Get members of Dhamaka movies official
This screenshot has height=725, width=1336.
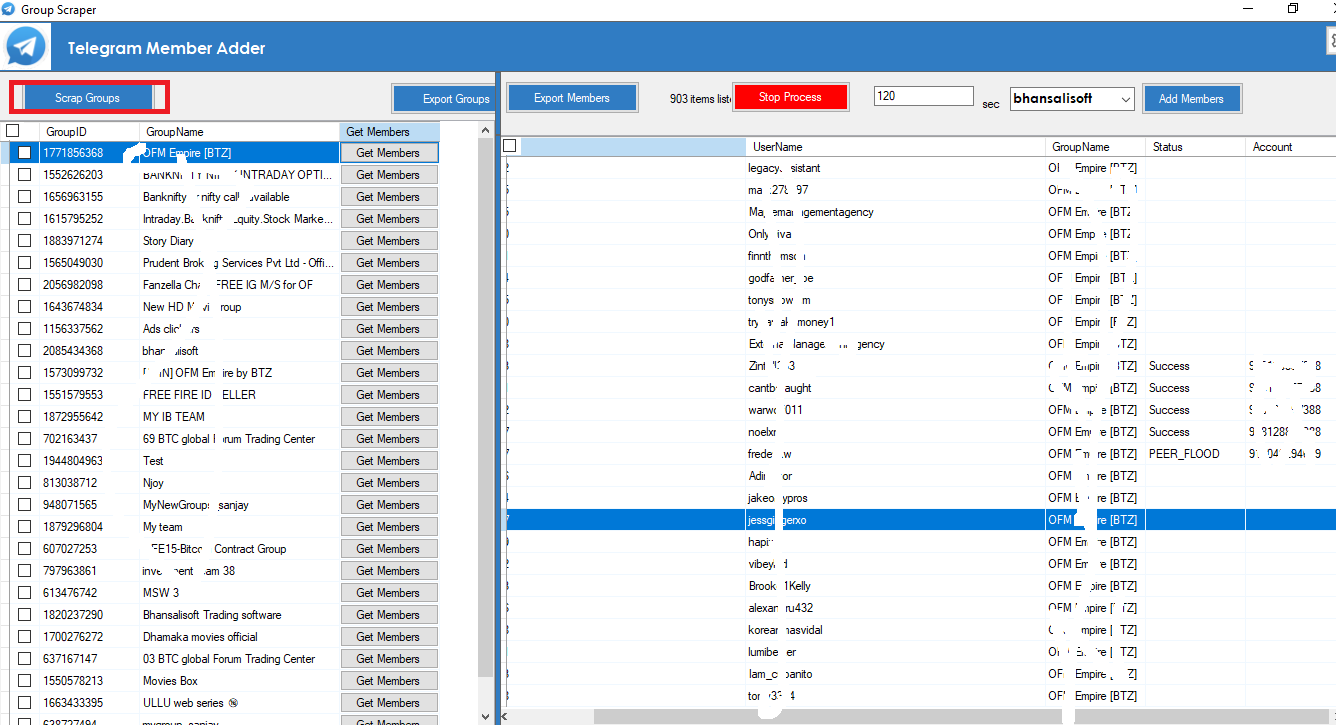pyautogui.click(x=389, y=637)
